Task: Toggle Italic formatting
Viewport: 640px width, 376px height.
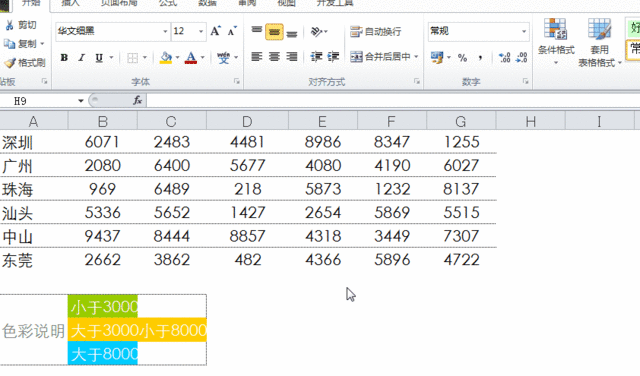Action: [x=82, y=58]
